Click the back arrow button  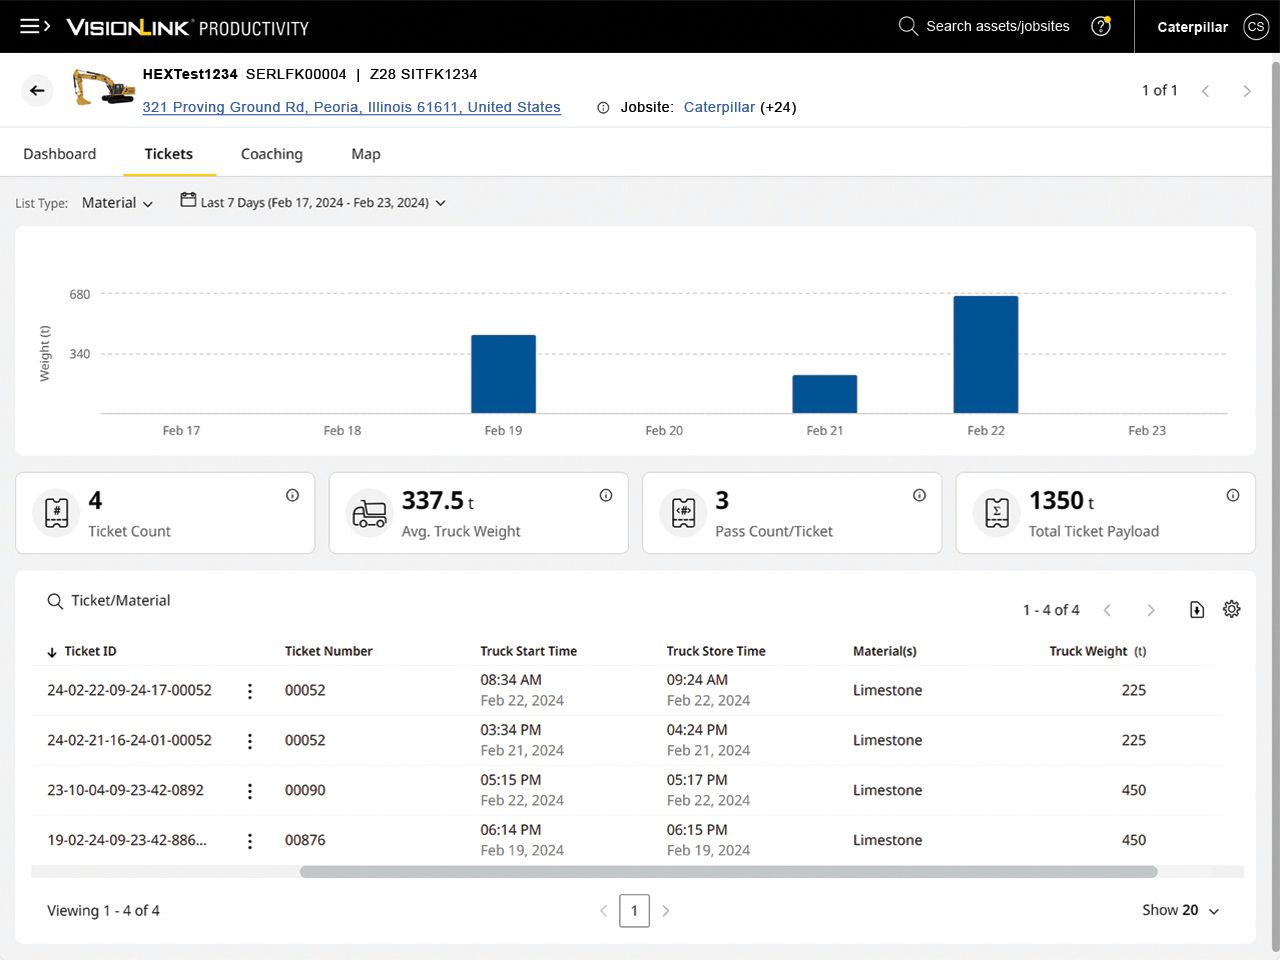click(37, 91)
